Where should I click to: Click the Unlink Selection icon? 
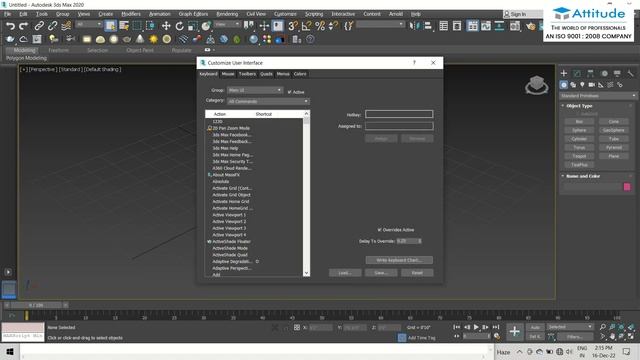pos(52,26)
